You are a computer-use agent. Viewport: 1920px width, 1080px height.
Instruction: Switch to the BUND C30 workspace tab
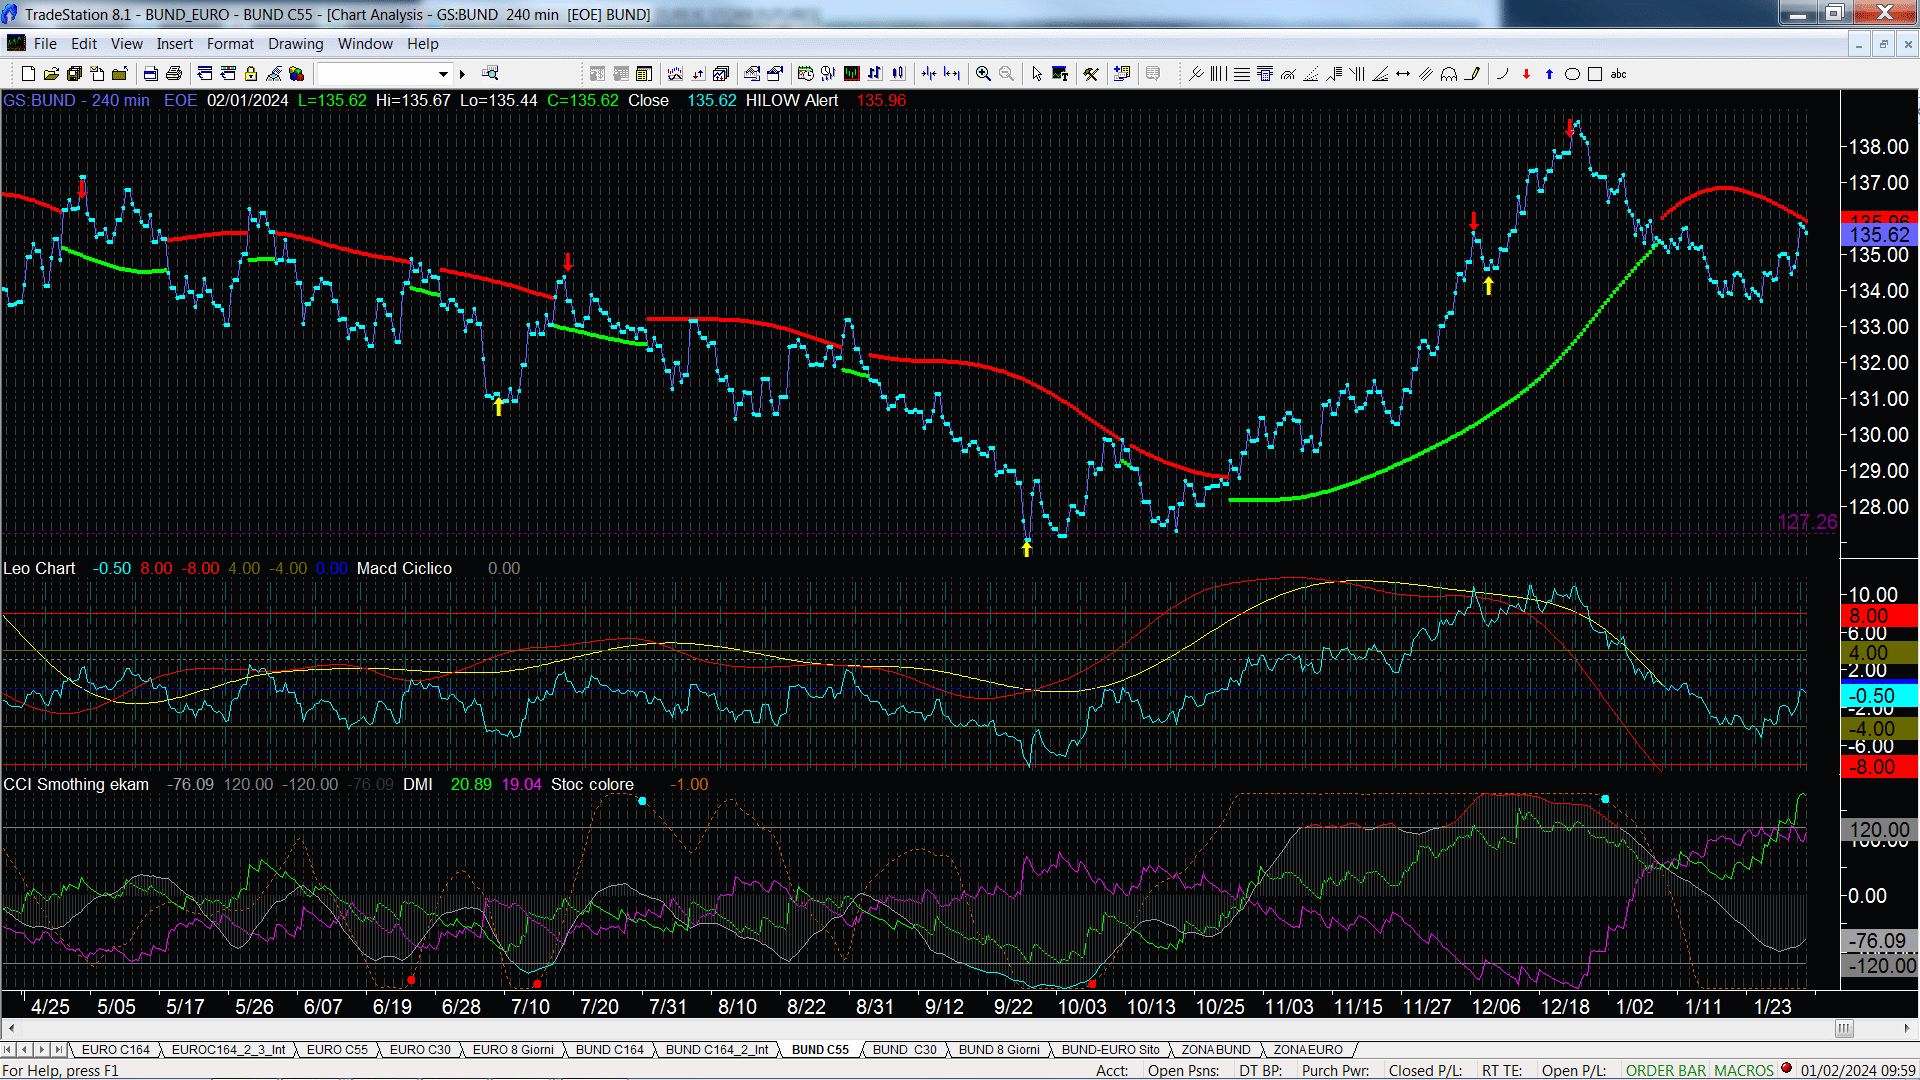[905, 1049]
